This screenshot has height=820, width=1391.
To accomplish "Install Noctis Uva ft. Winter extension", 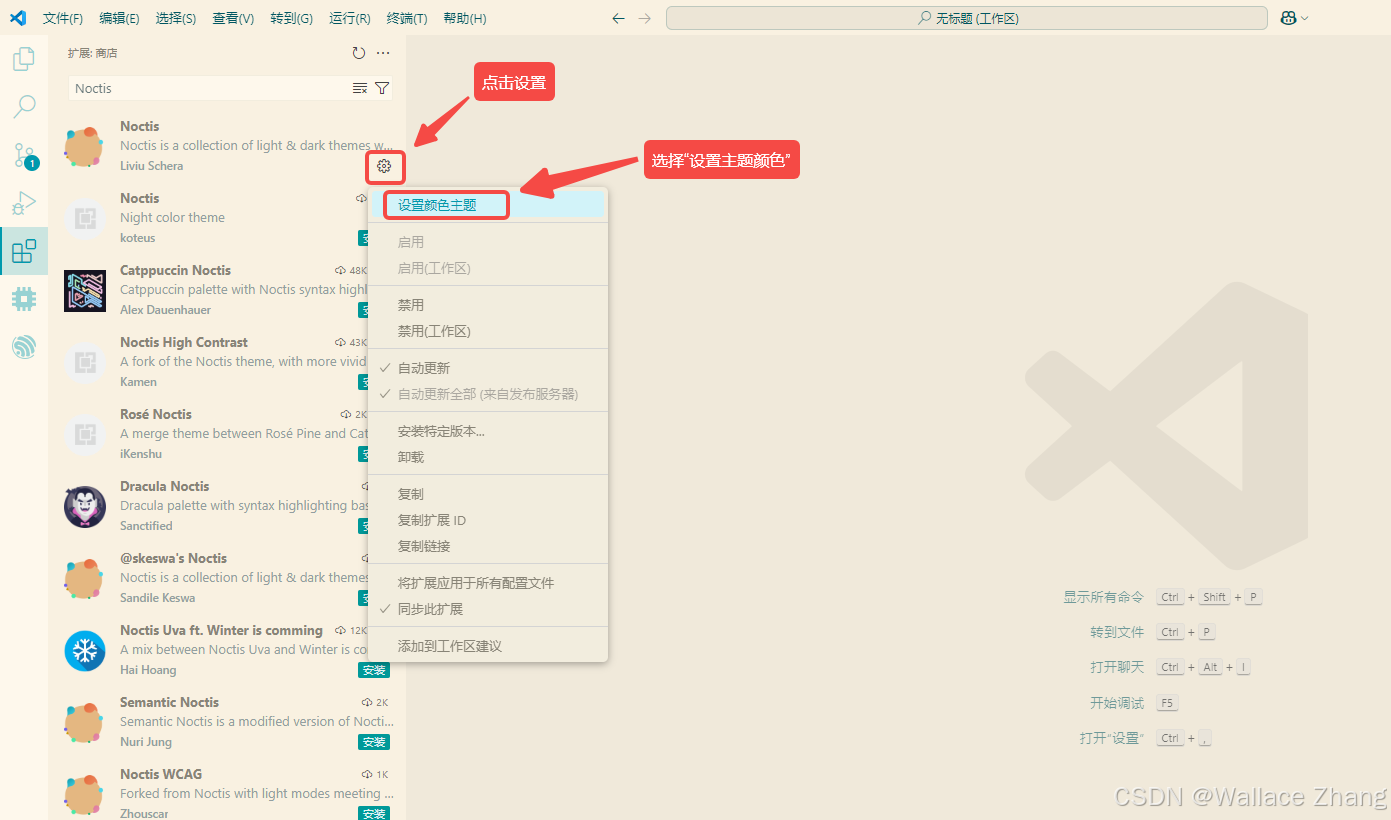I will tap(374, 670).
